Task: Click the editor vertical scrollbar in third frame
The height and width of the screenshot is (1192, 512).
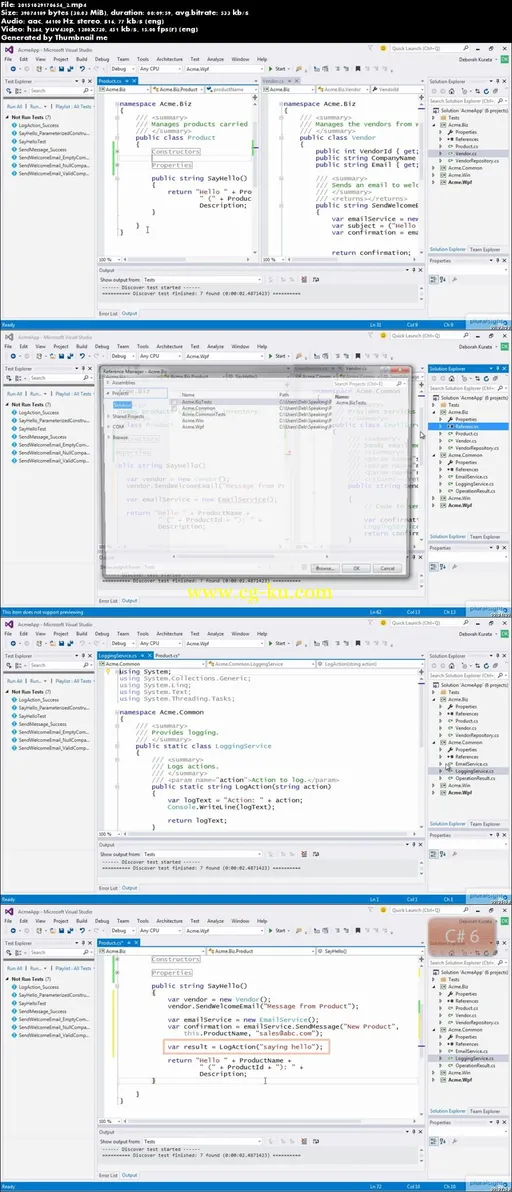Action: pos(422,749)
